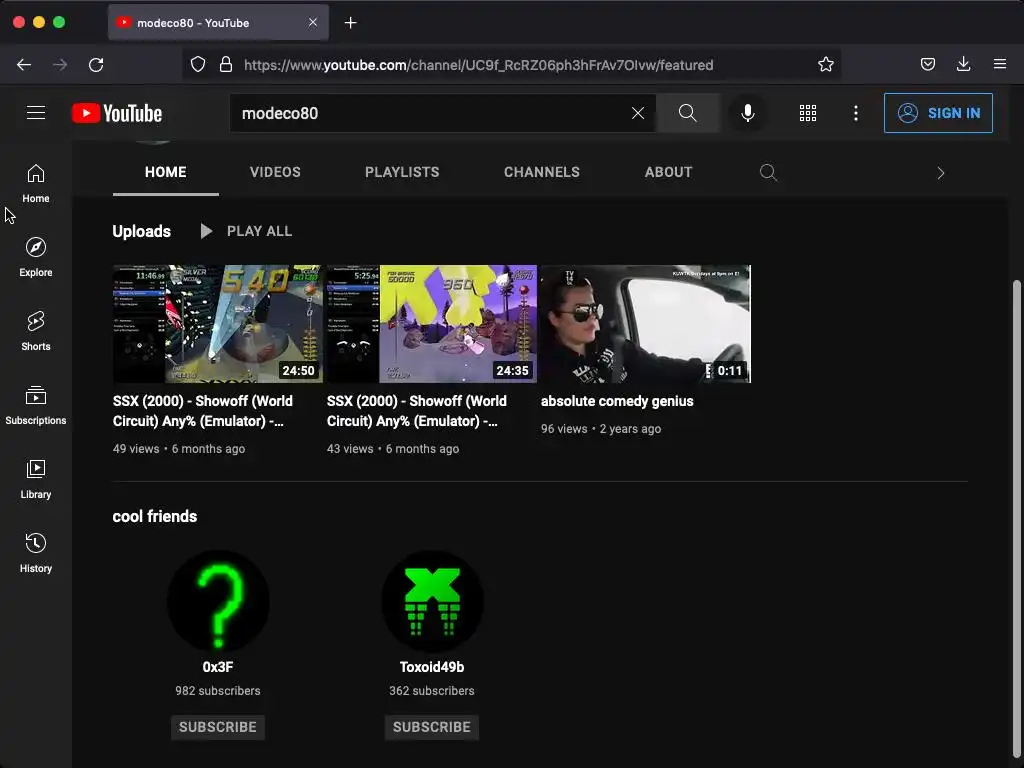This screenshot has height=768, width=1024.
Task: Open Subscriptions in the sidebar
Action: click(36, 406)
